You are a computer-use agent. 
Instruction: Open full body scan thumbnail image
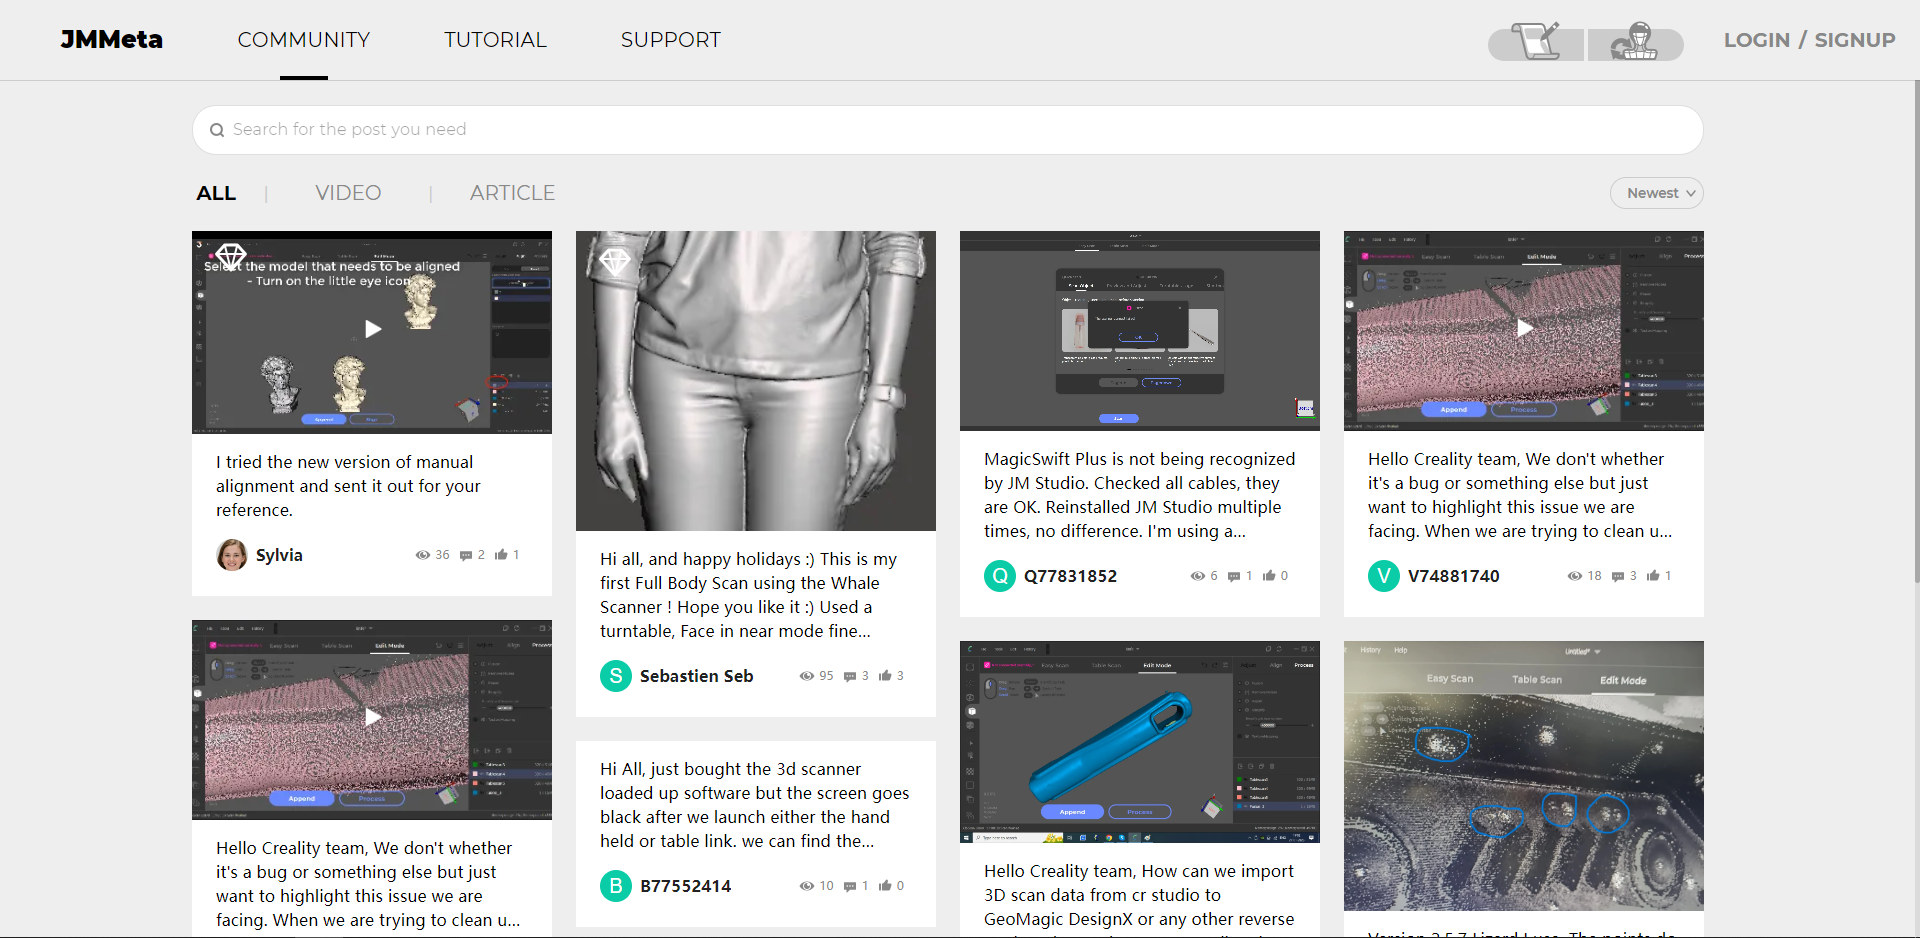click(x=755, y=380)
